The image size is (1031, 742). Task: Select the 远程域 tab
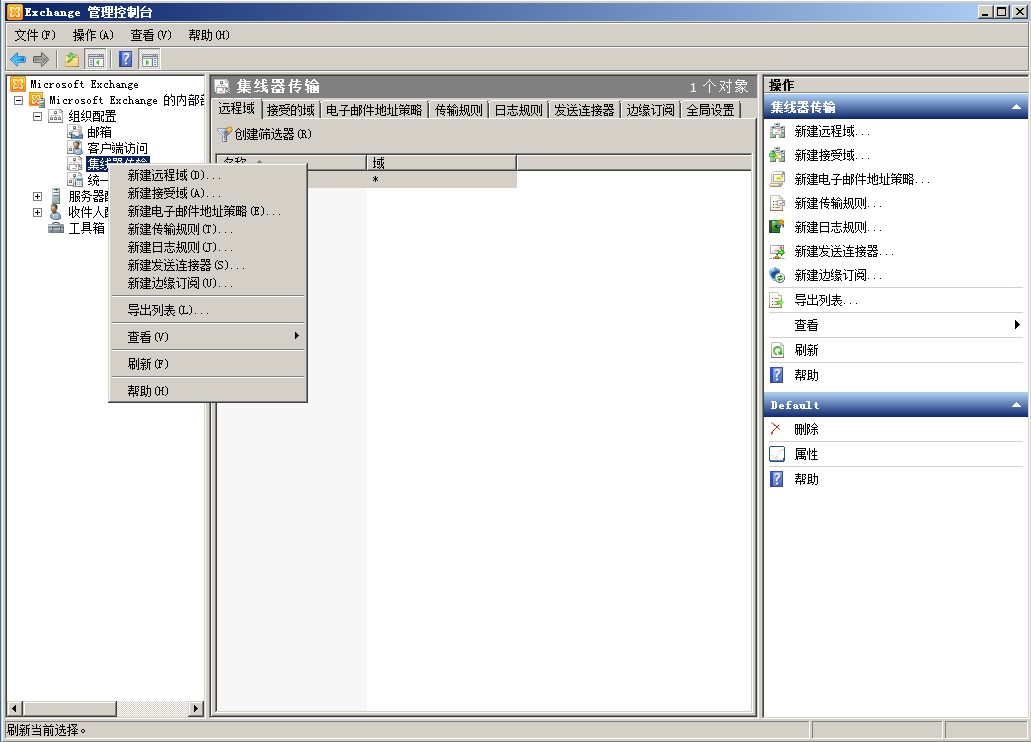pyautogui.click(x=237, y=109)
